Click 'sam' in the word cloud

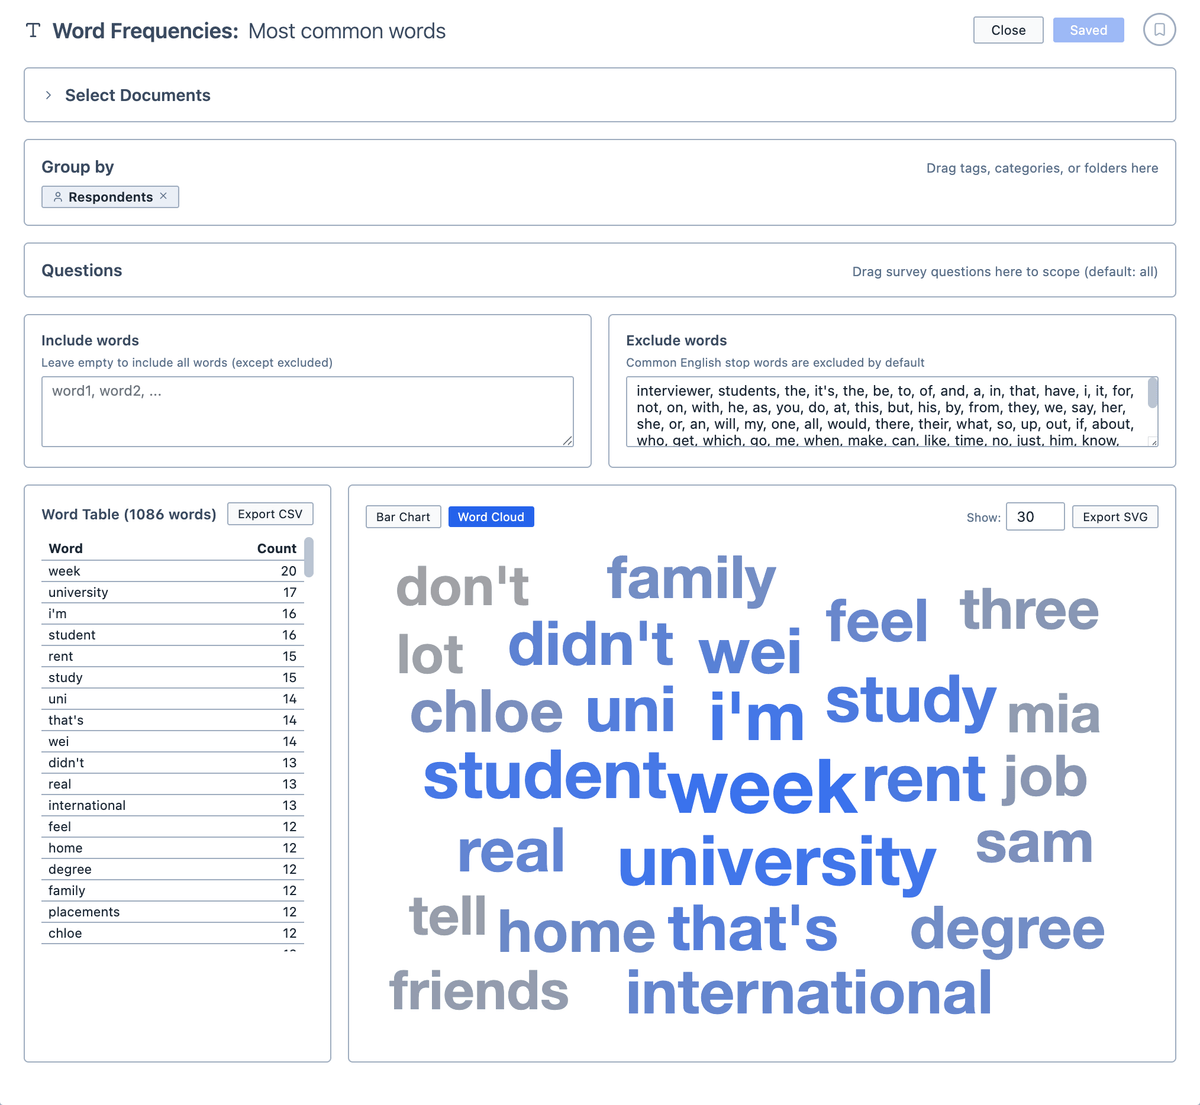[x=1034, y=845]
